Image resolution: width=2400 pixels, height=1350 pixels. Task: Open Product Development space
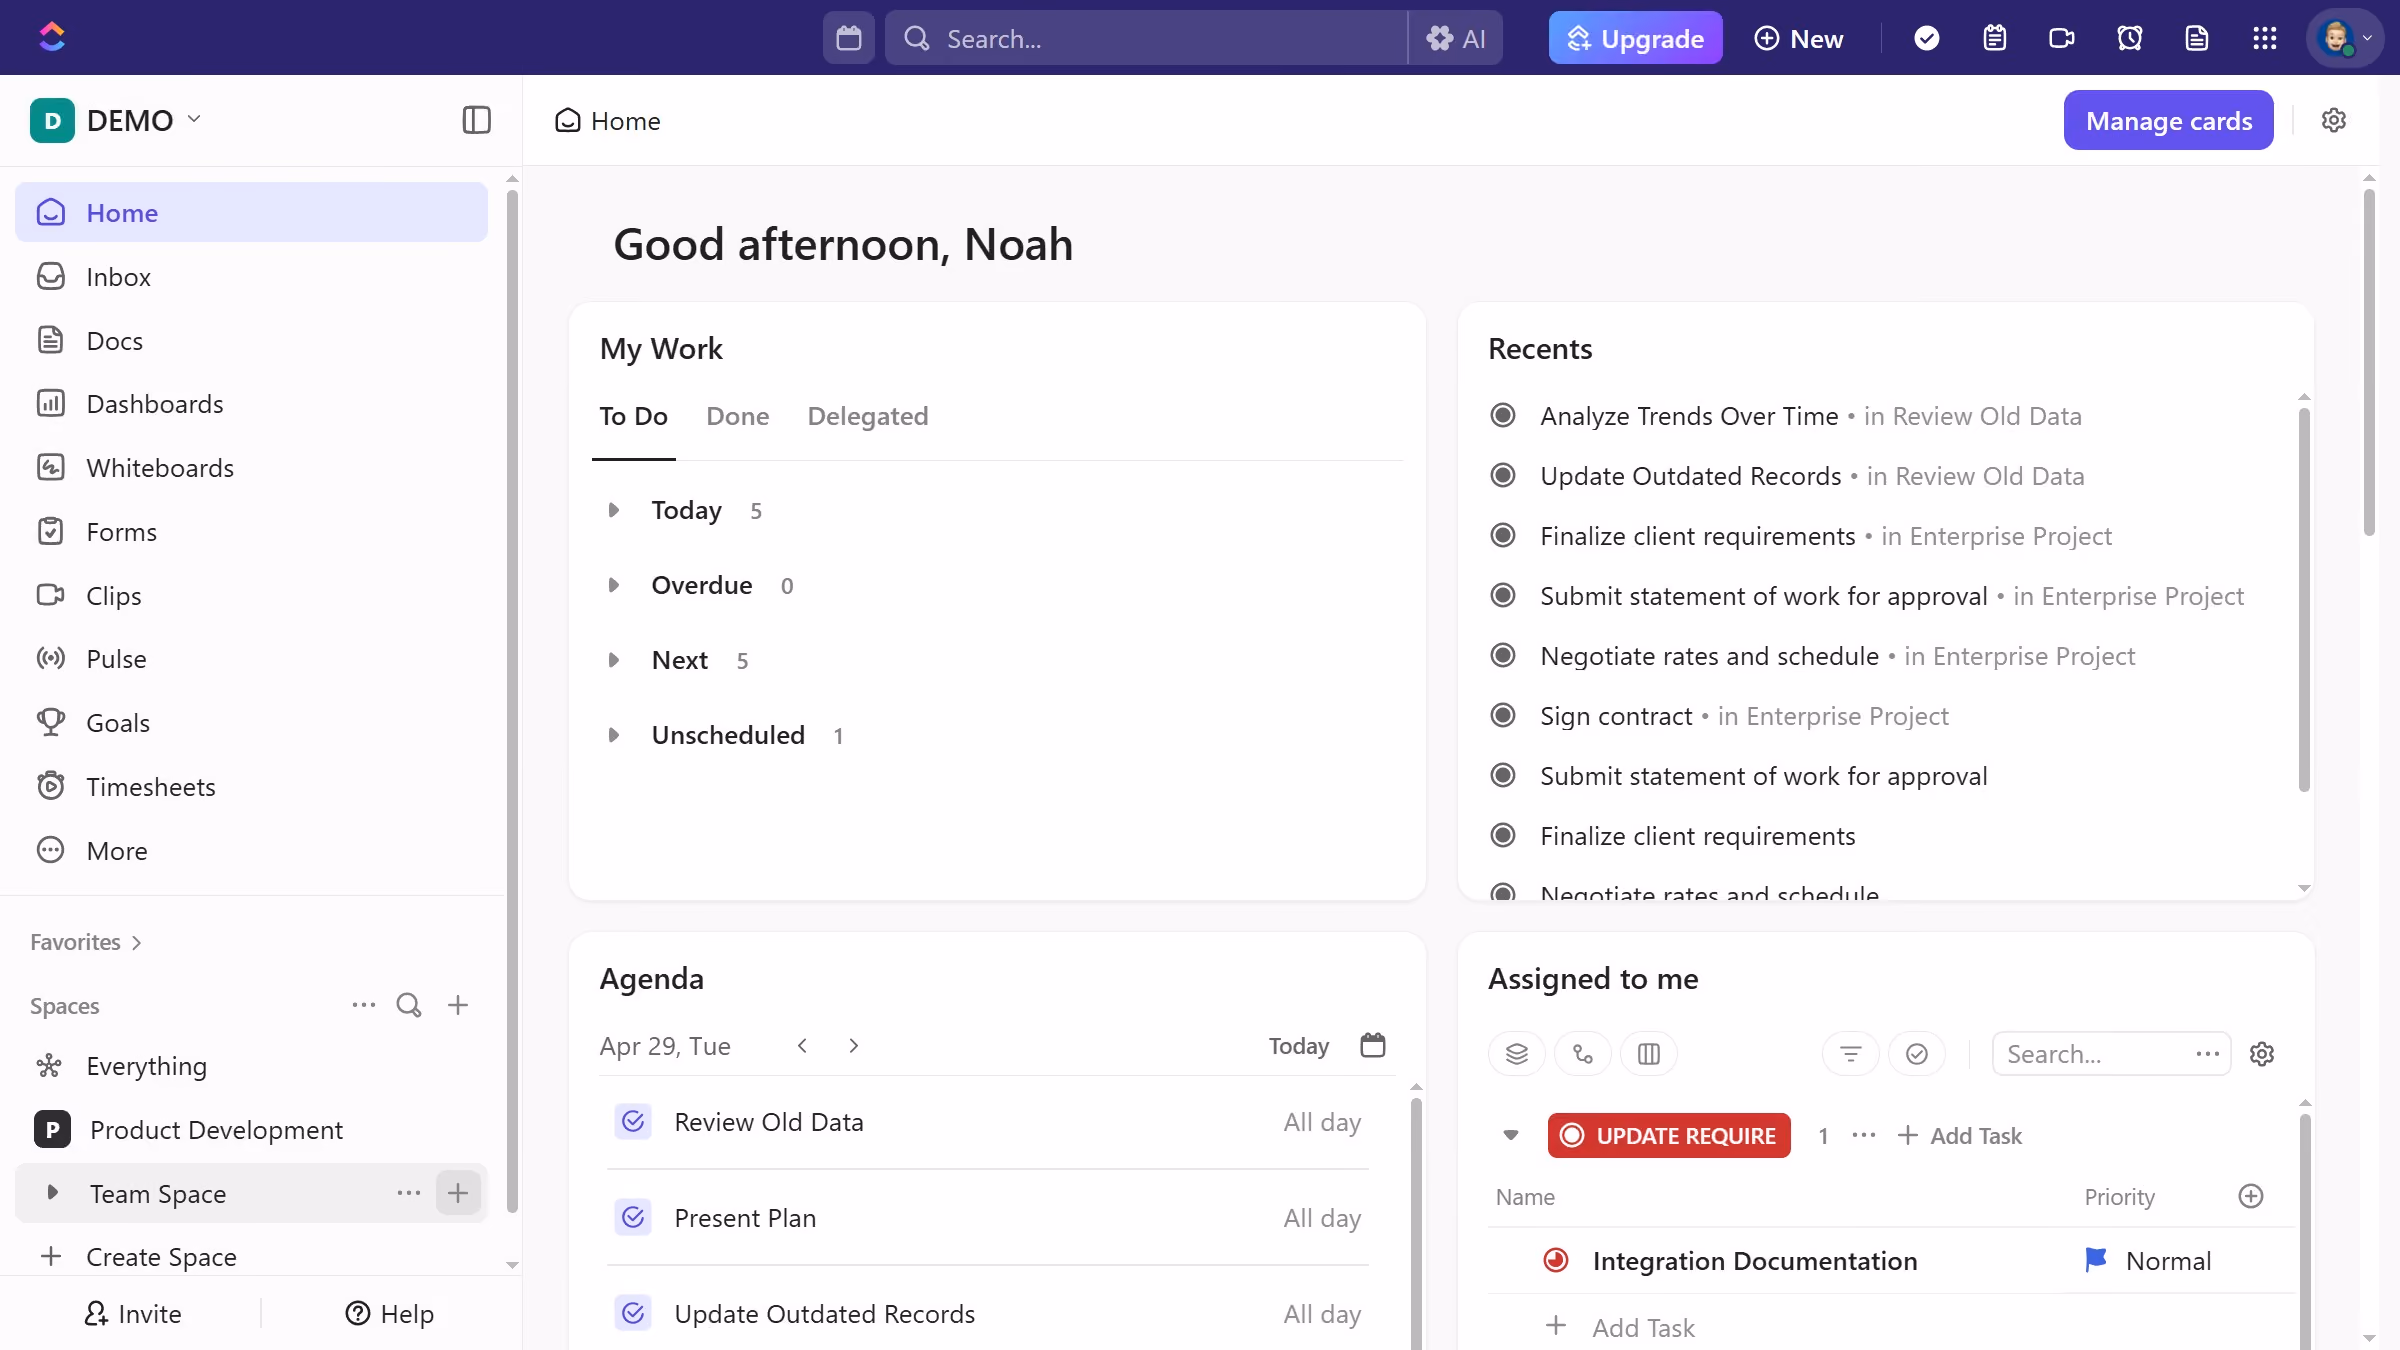tap(251, 1130)
